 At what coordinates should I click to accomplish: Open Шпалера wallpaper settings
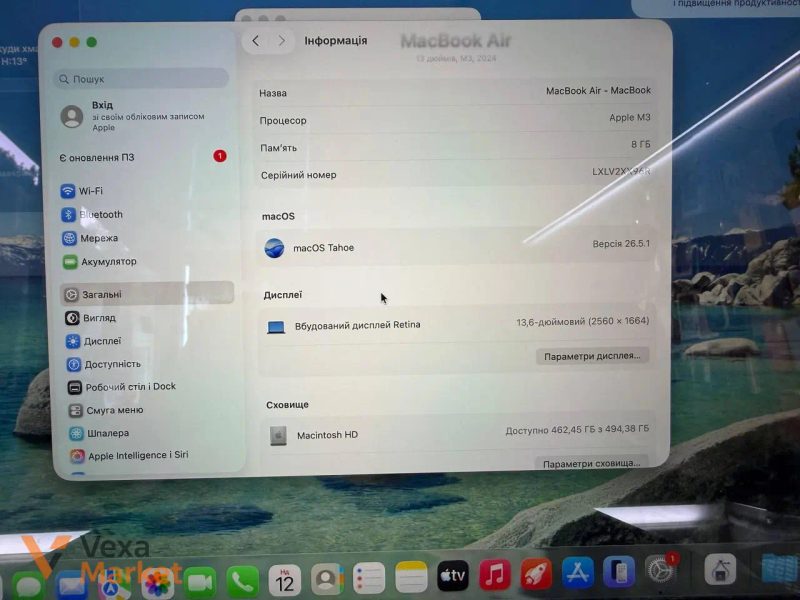[99, 433]
